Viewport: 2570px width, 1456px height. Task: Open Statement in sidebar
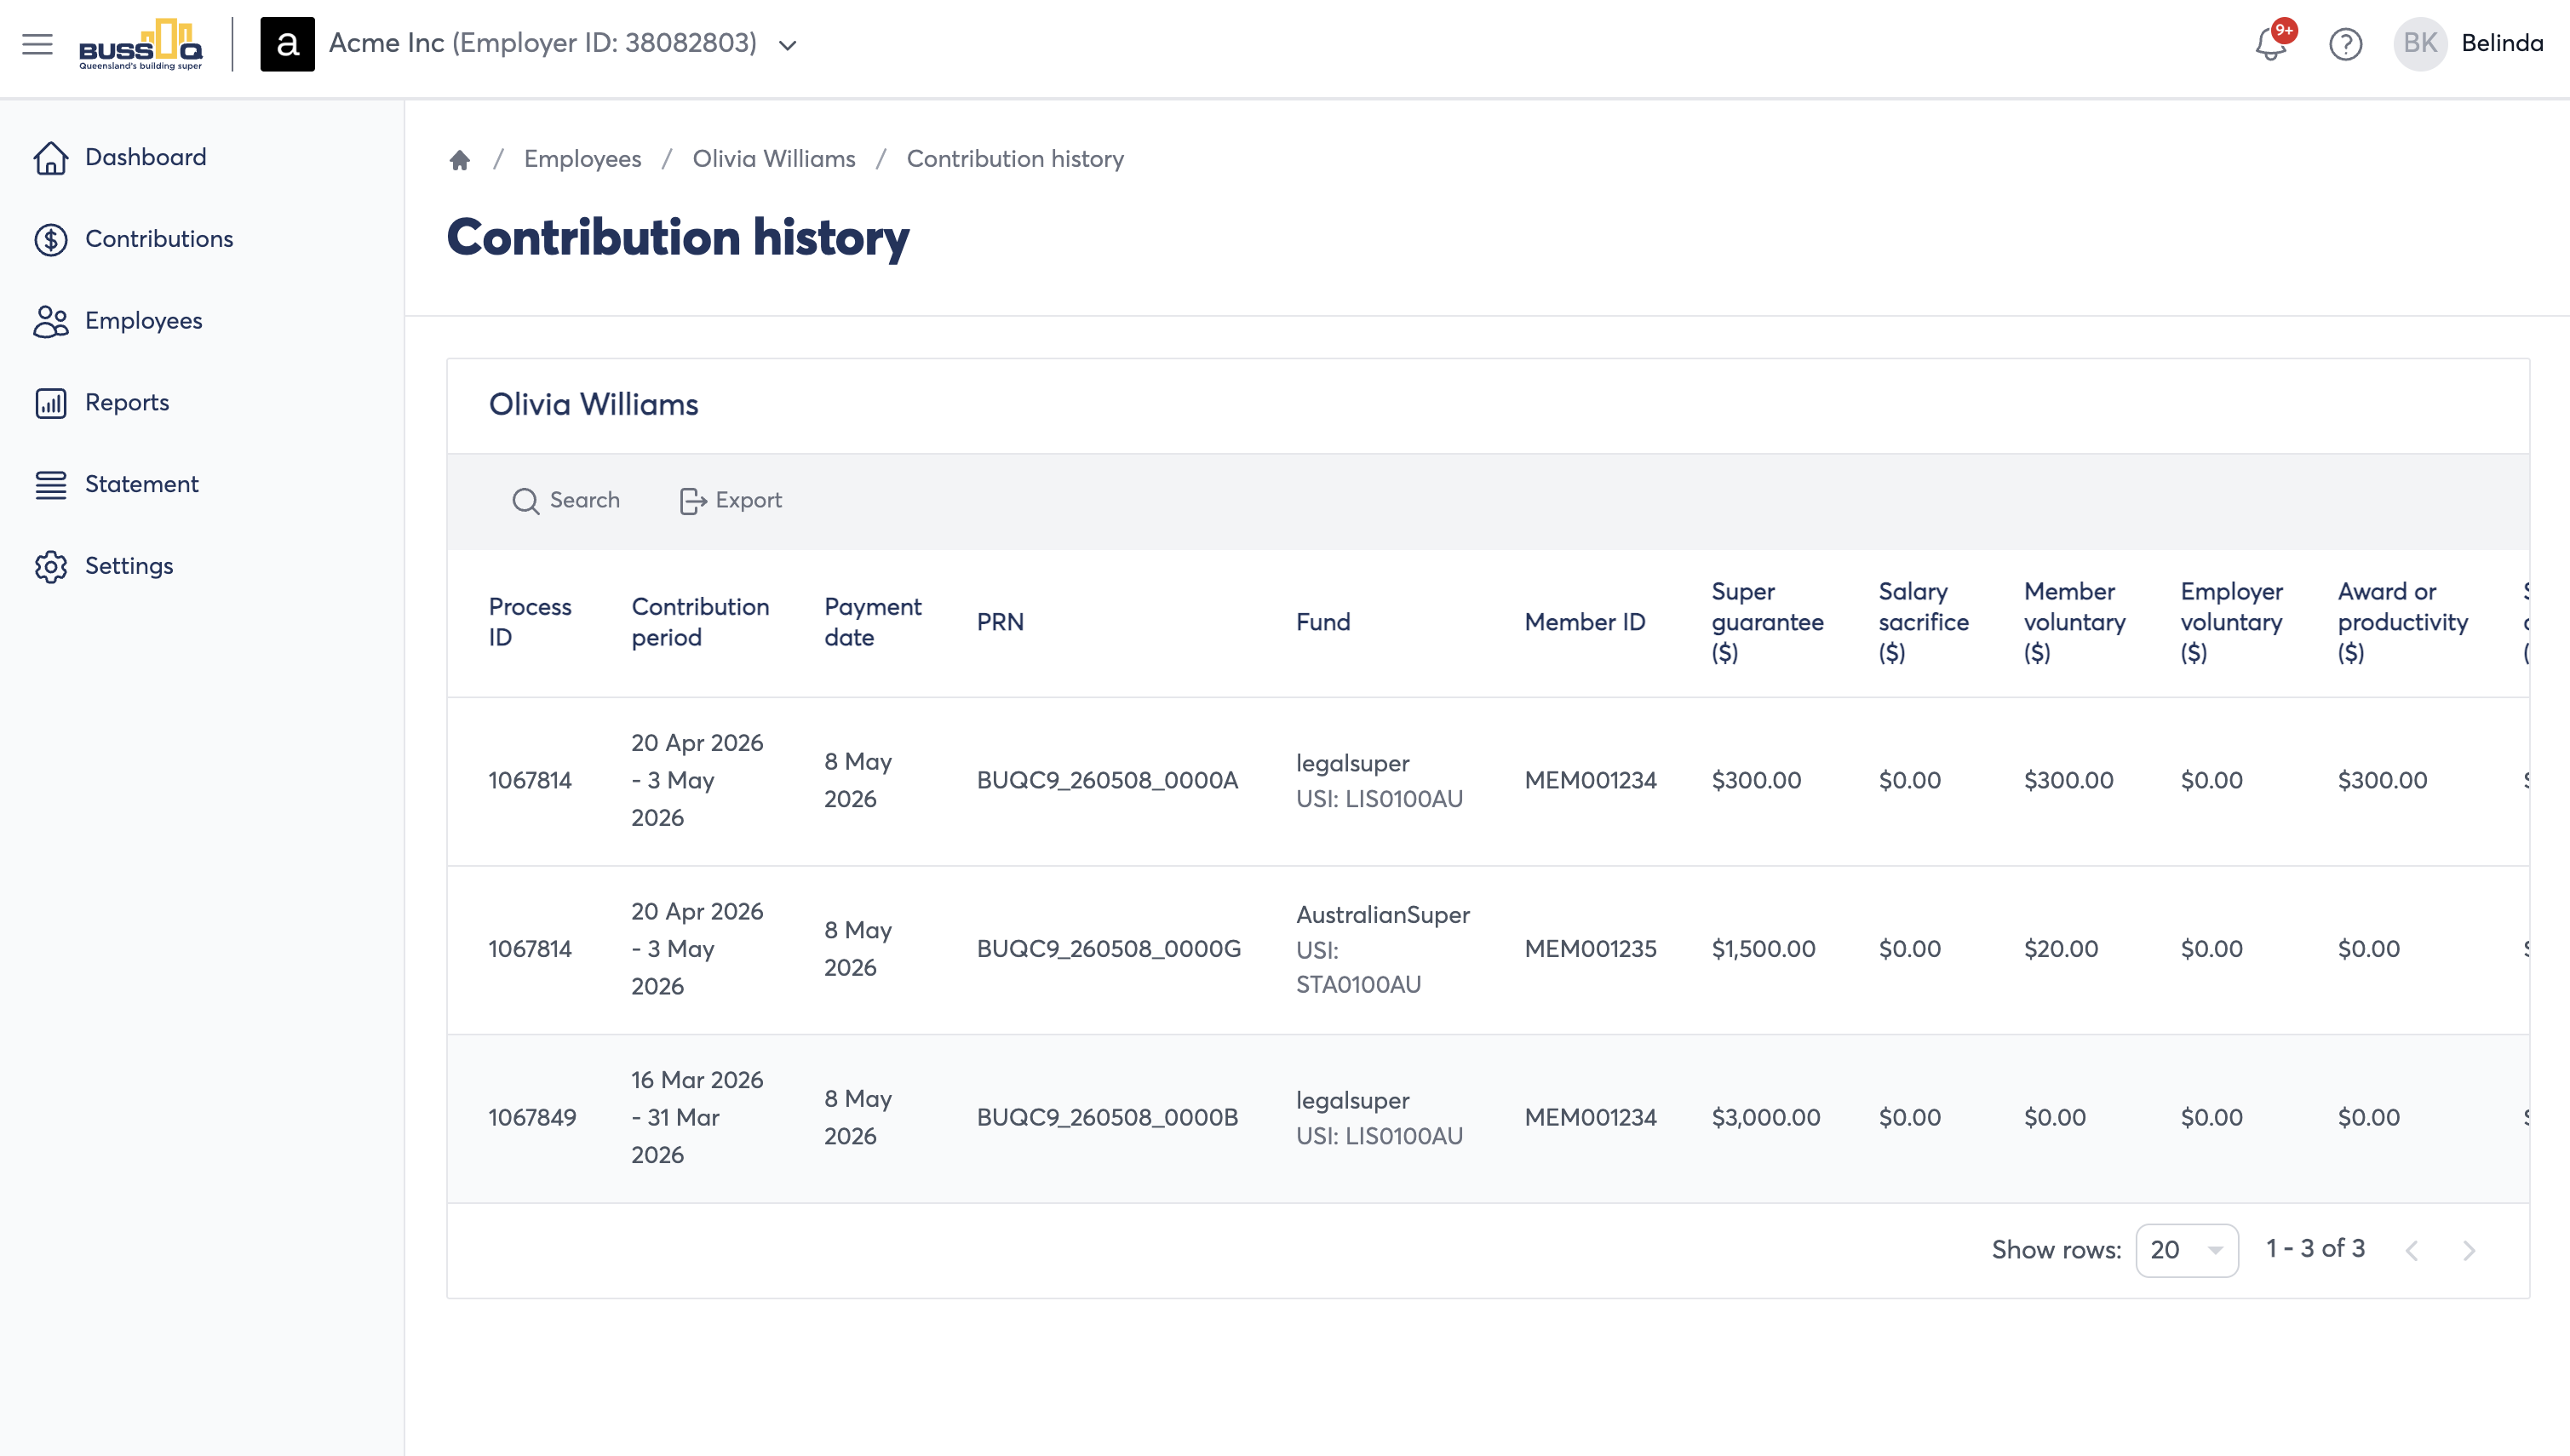[x=141, y=484]
